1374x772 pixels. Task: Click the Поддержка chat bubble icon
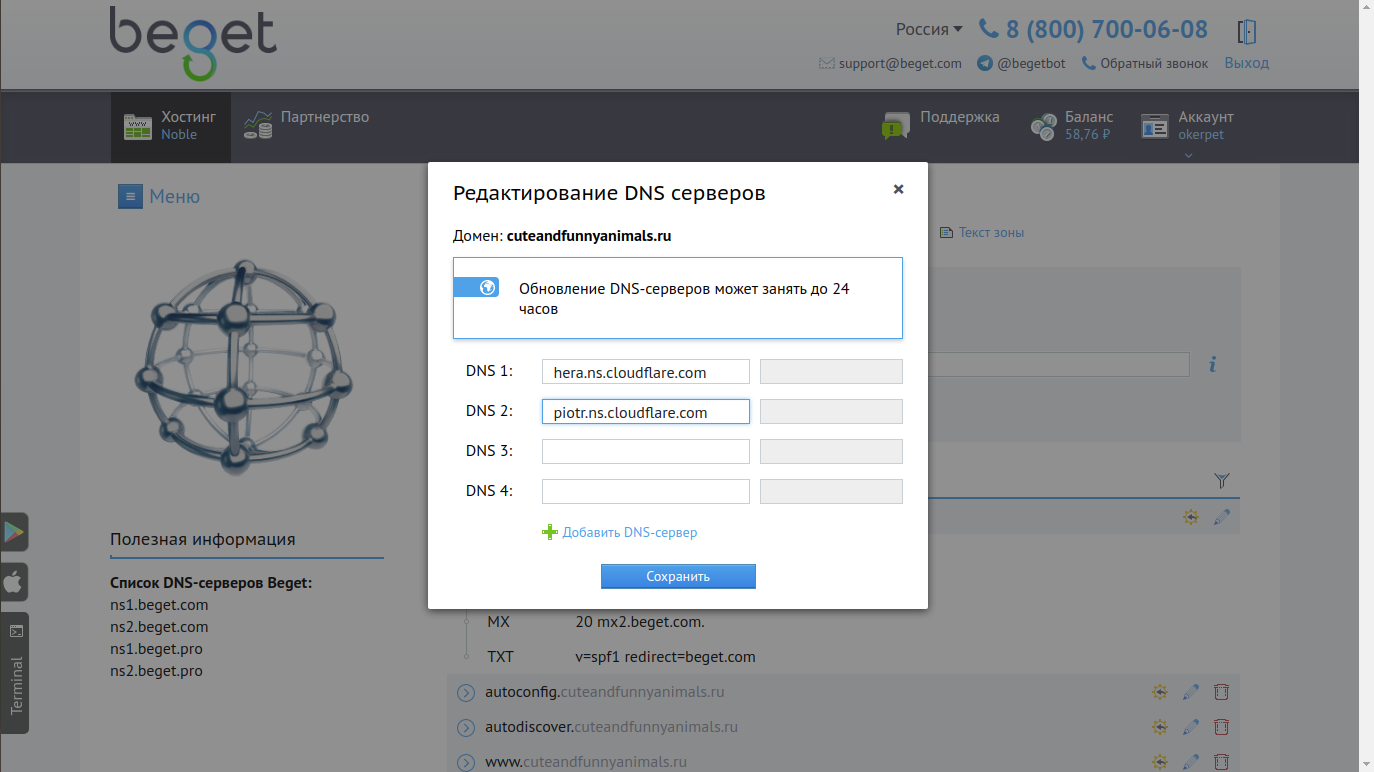[895, 126]
